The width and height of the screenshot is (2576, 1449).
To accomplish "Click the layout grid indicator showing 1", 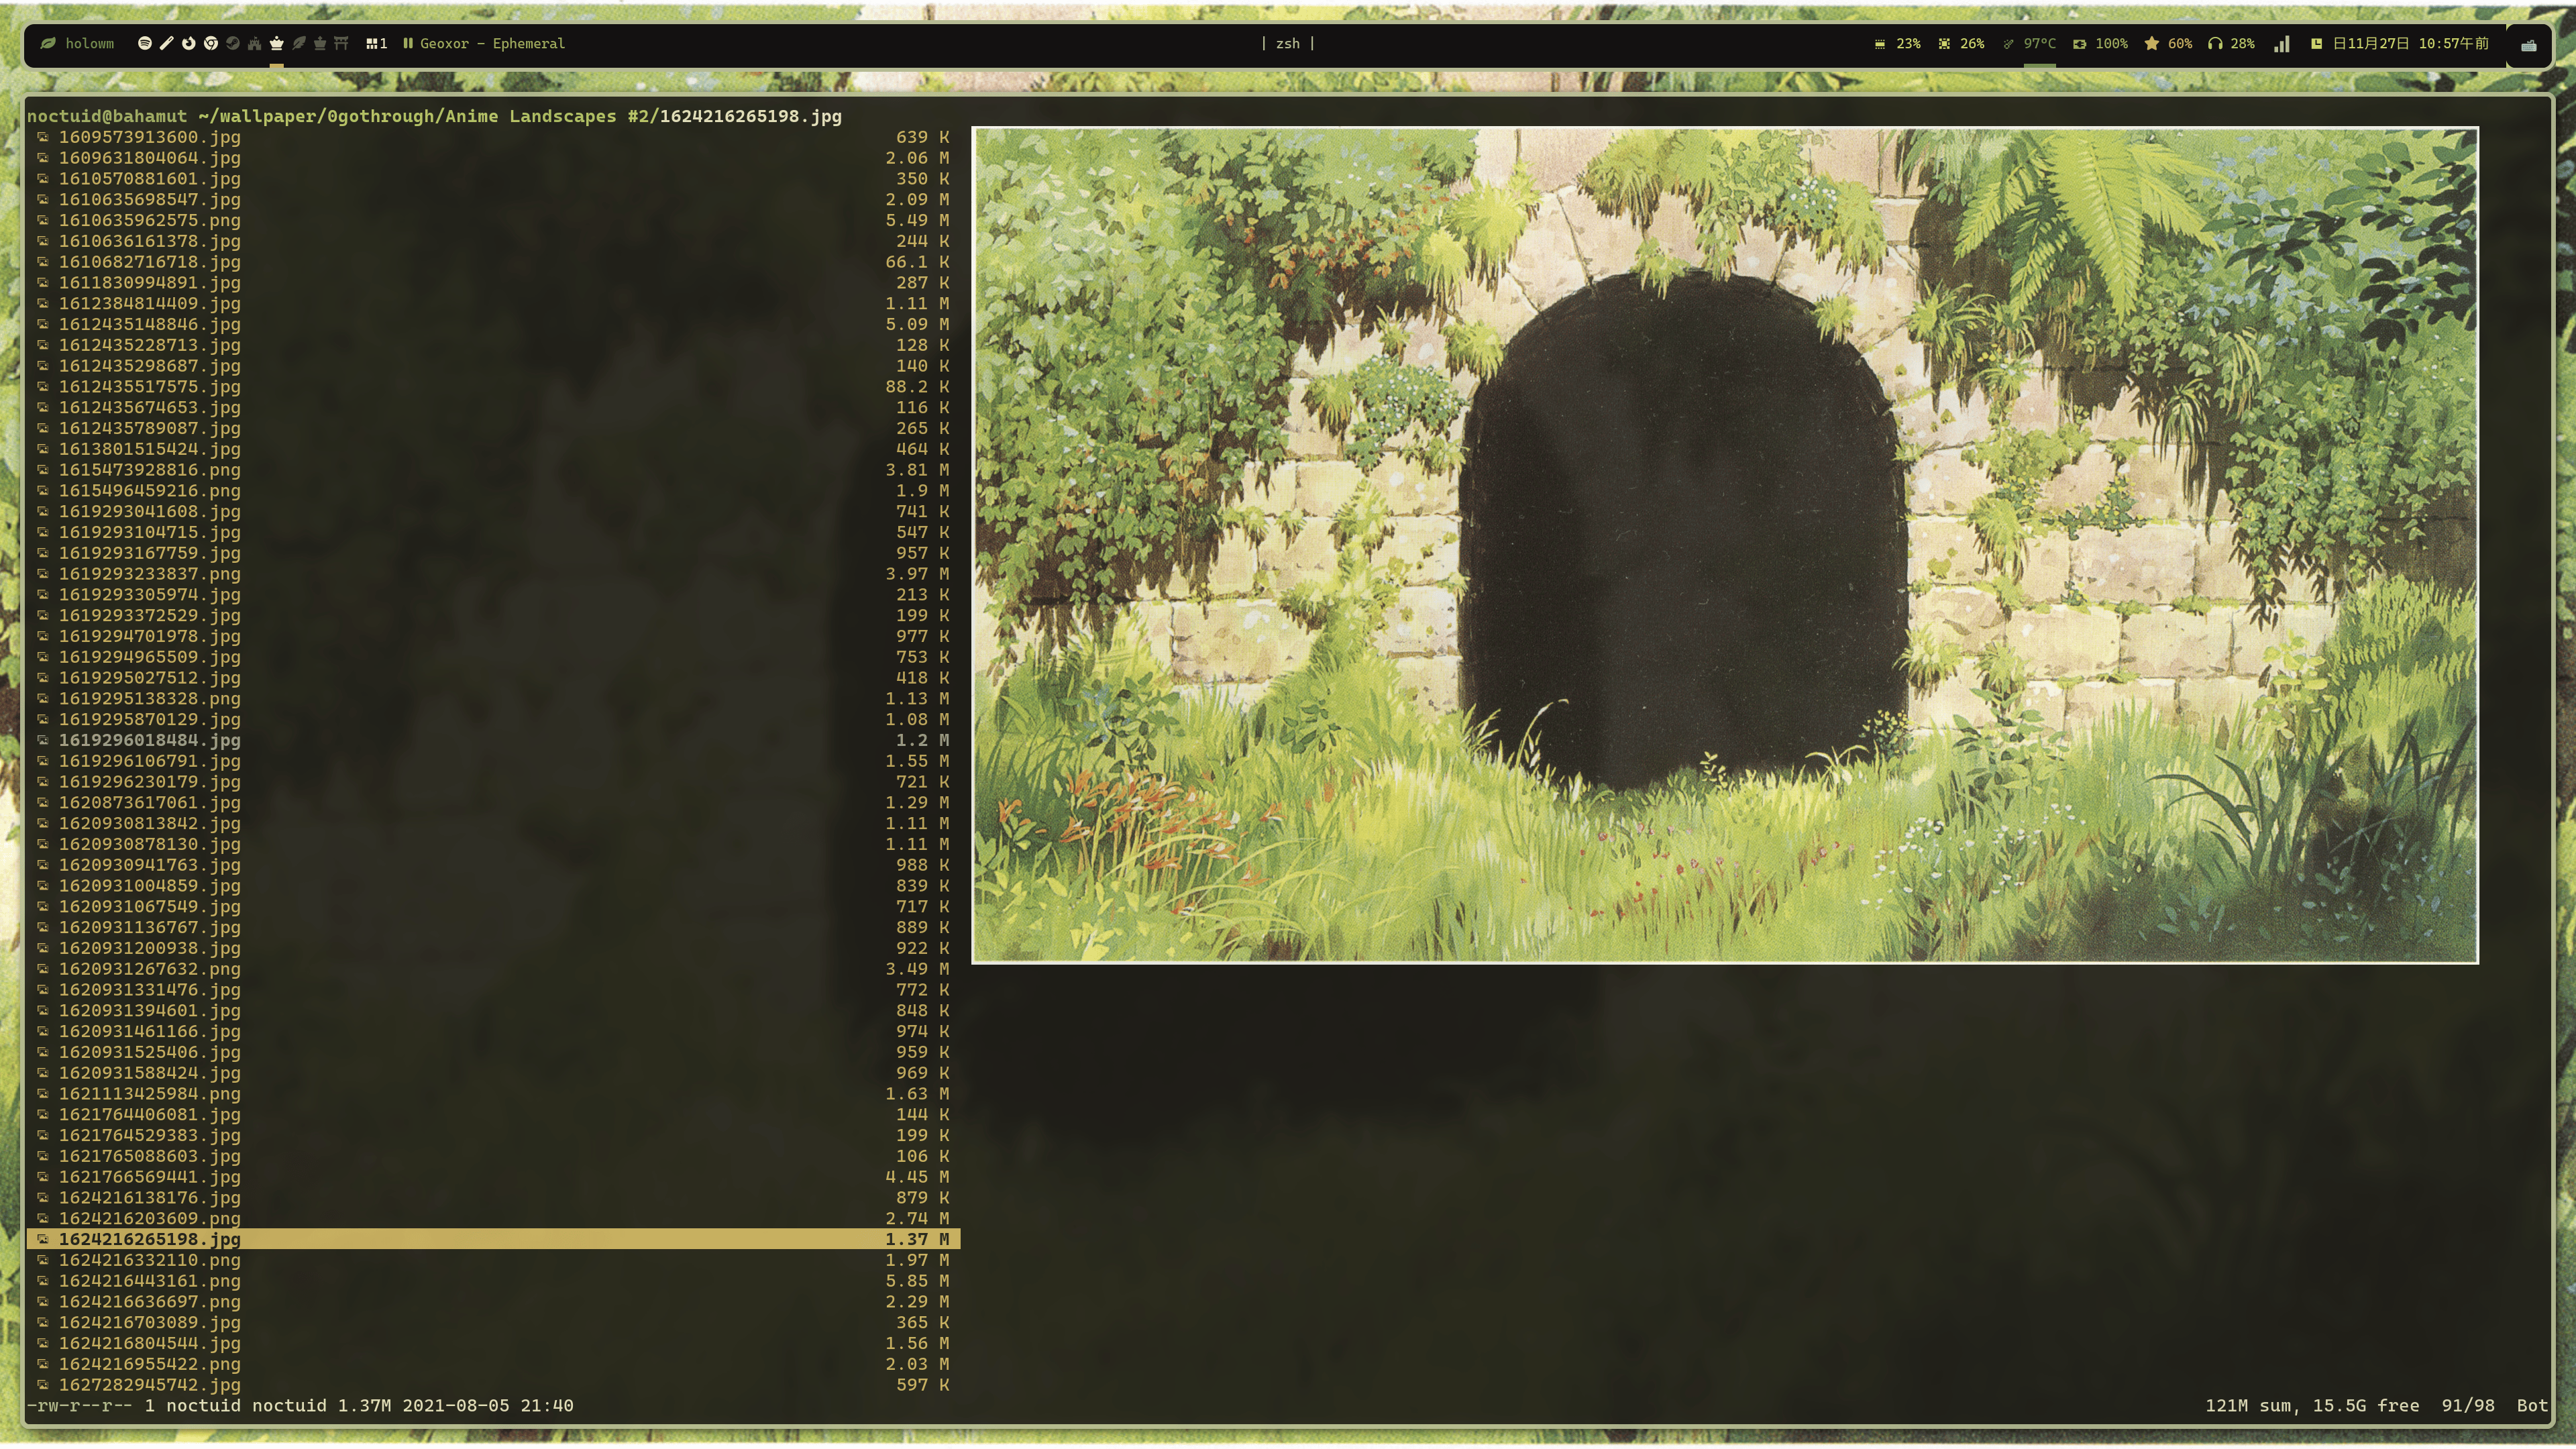I will point(376,43).
